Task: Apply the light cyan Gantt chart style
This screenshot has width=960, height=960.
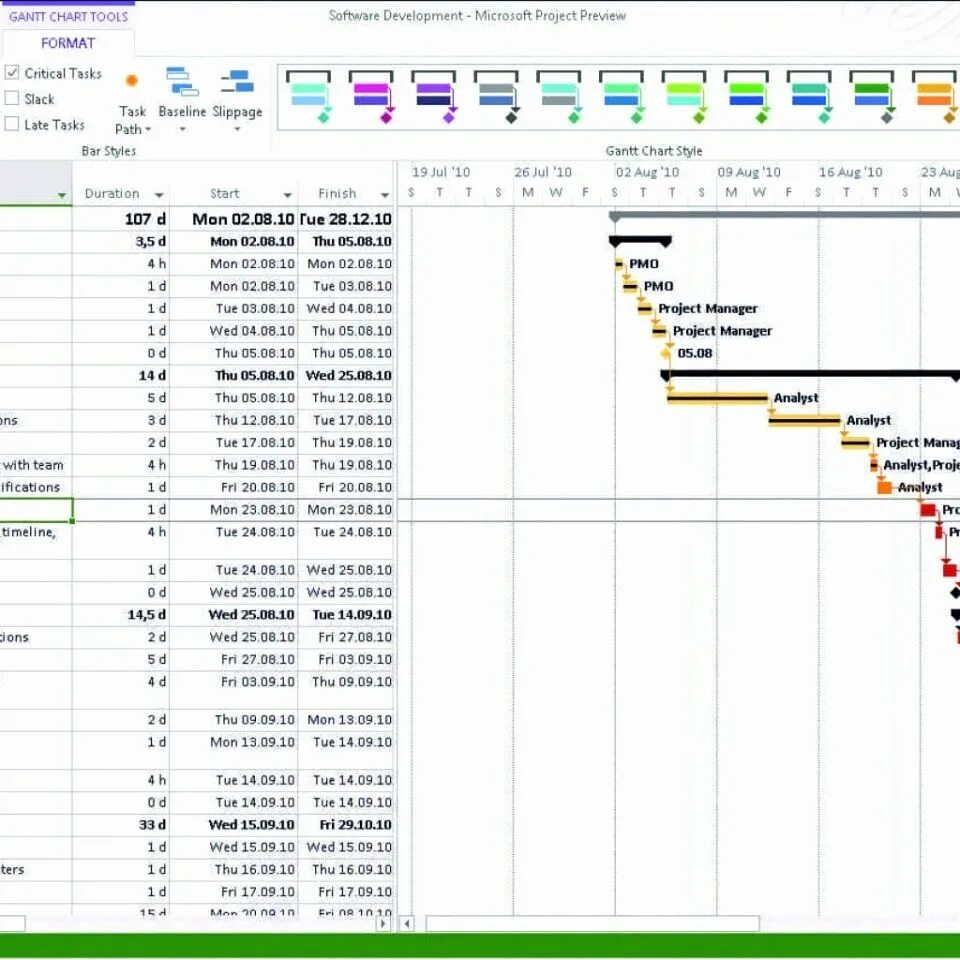Action: point(309,97)
